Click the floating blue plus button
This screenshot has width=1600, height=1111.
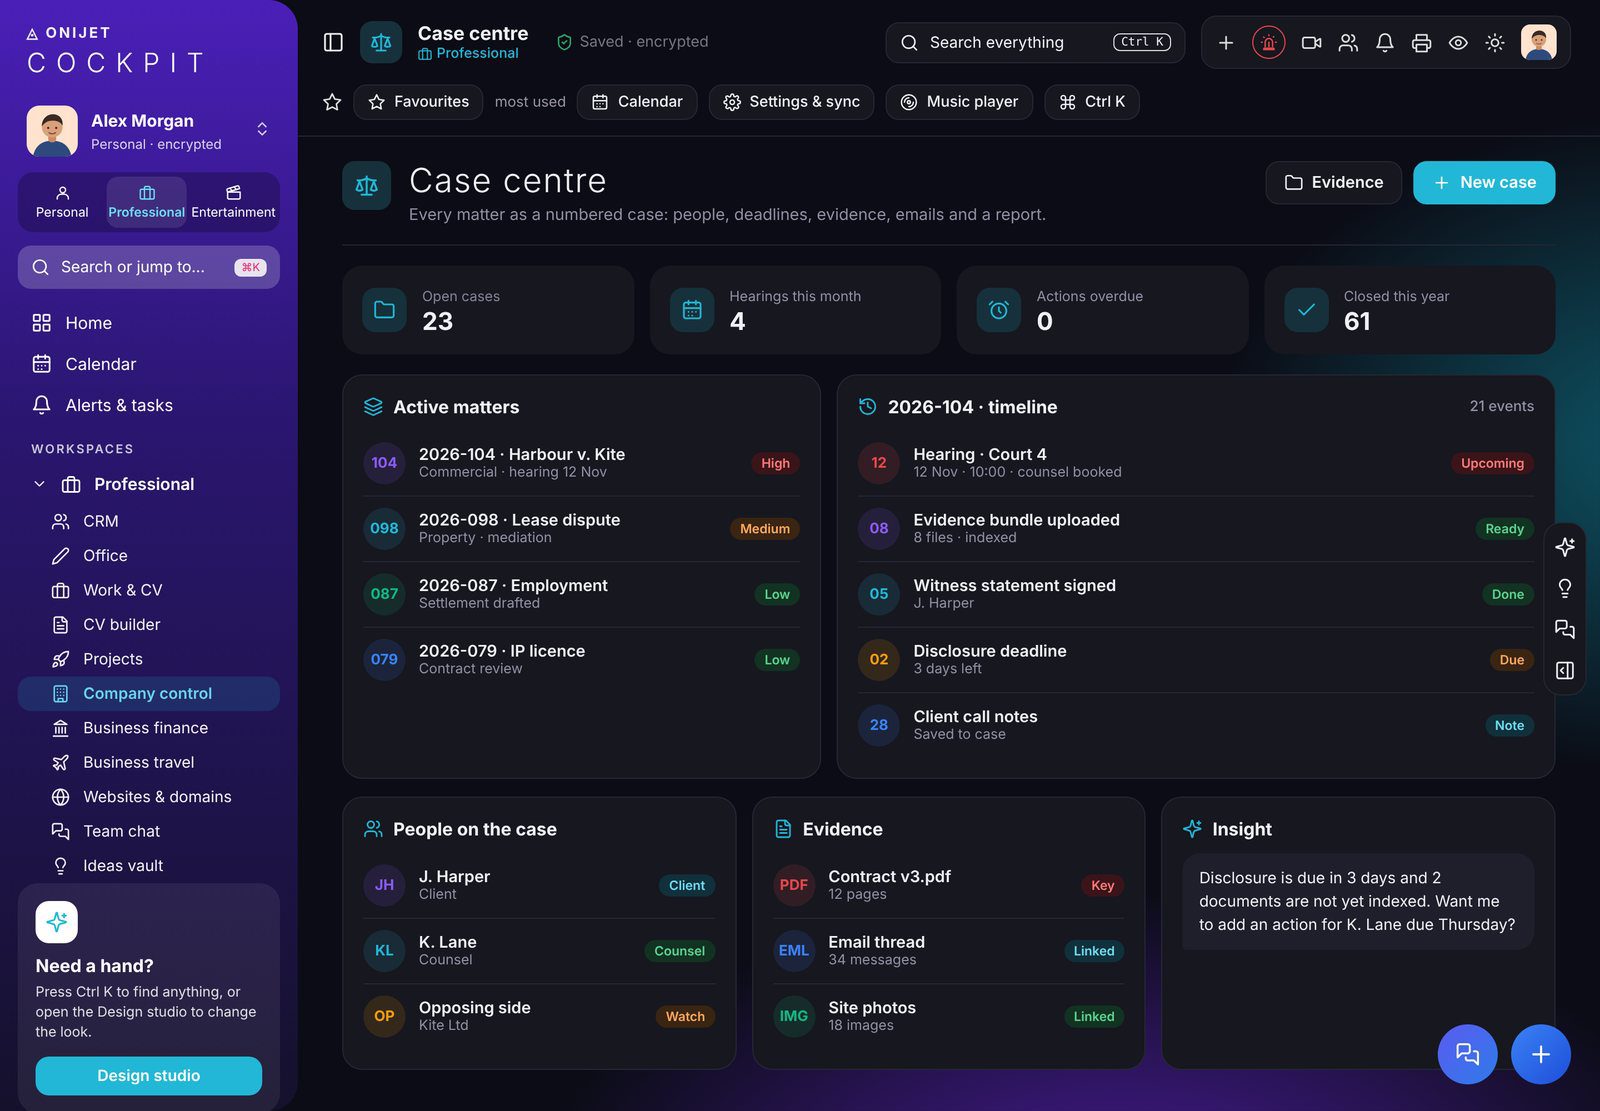[1540, 1054]
